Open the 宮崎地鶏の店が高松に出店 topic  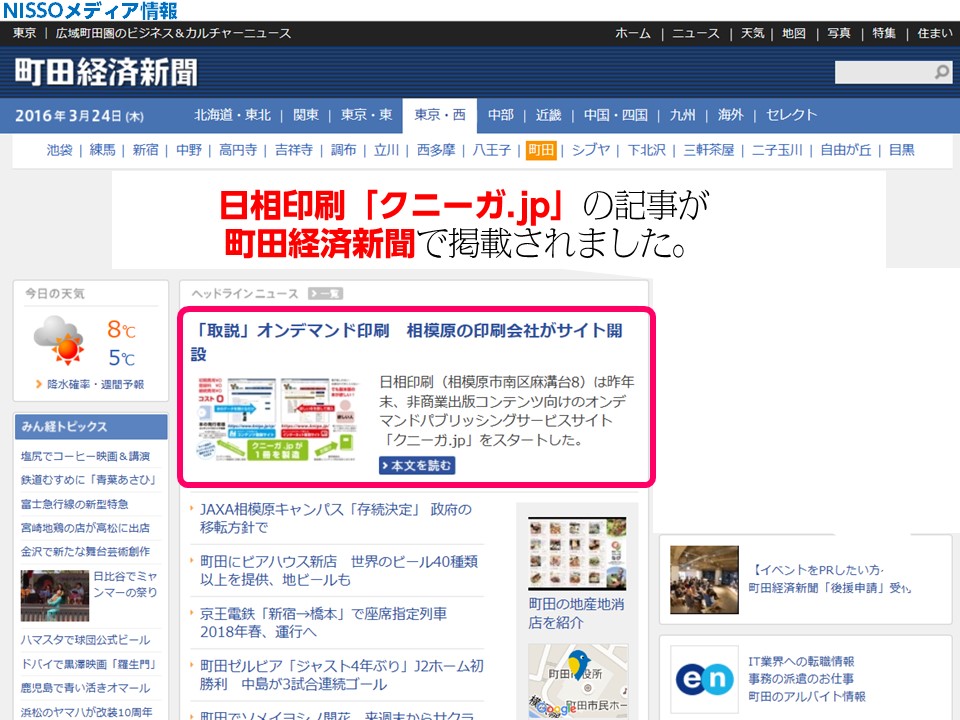point(85,528)
